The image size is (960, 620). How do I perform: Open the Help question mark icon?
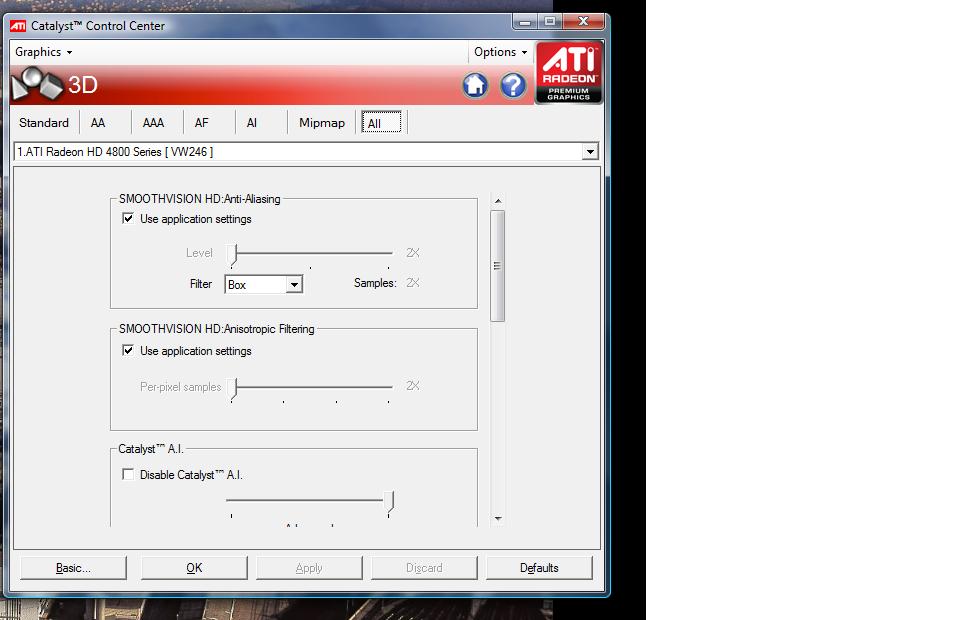point(513,85)
